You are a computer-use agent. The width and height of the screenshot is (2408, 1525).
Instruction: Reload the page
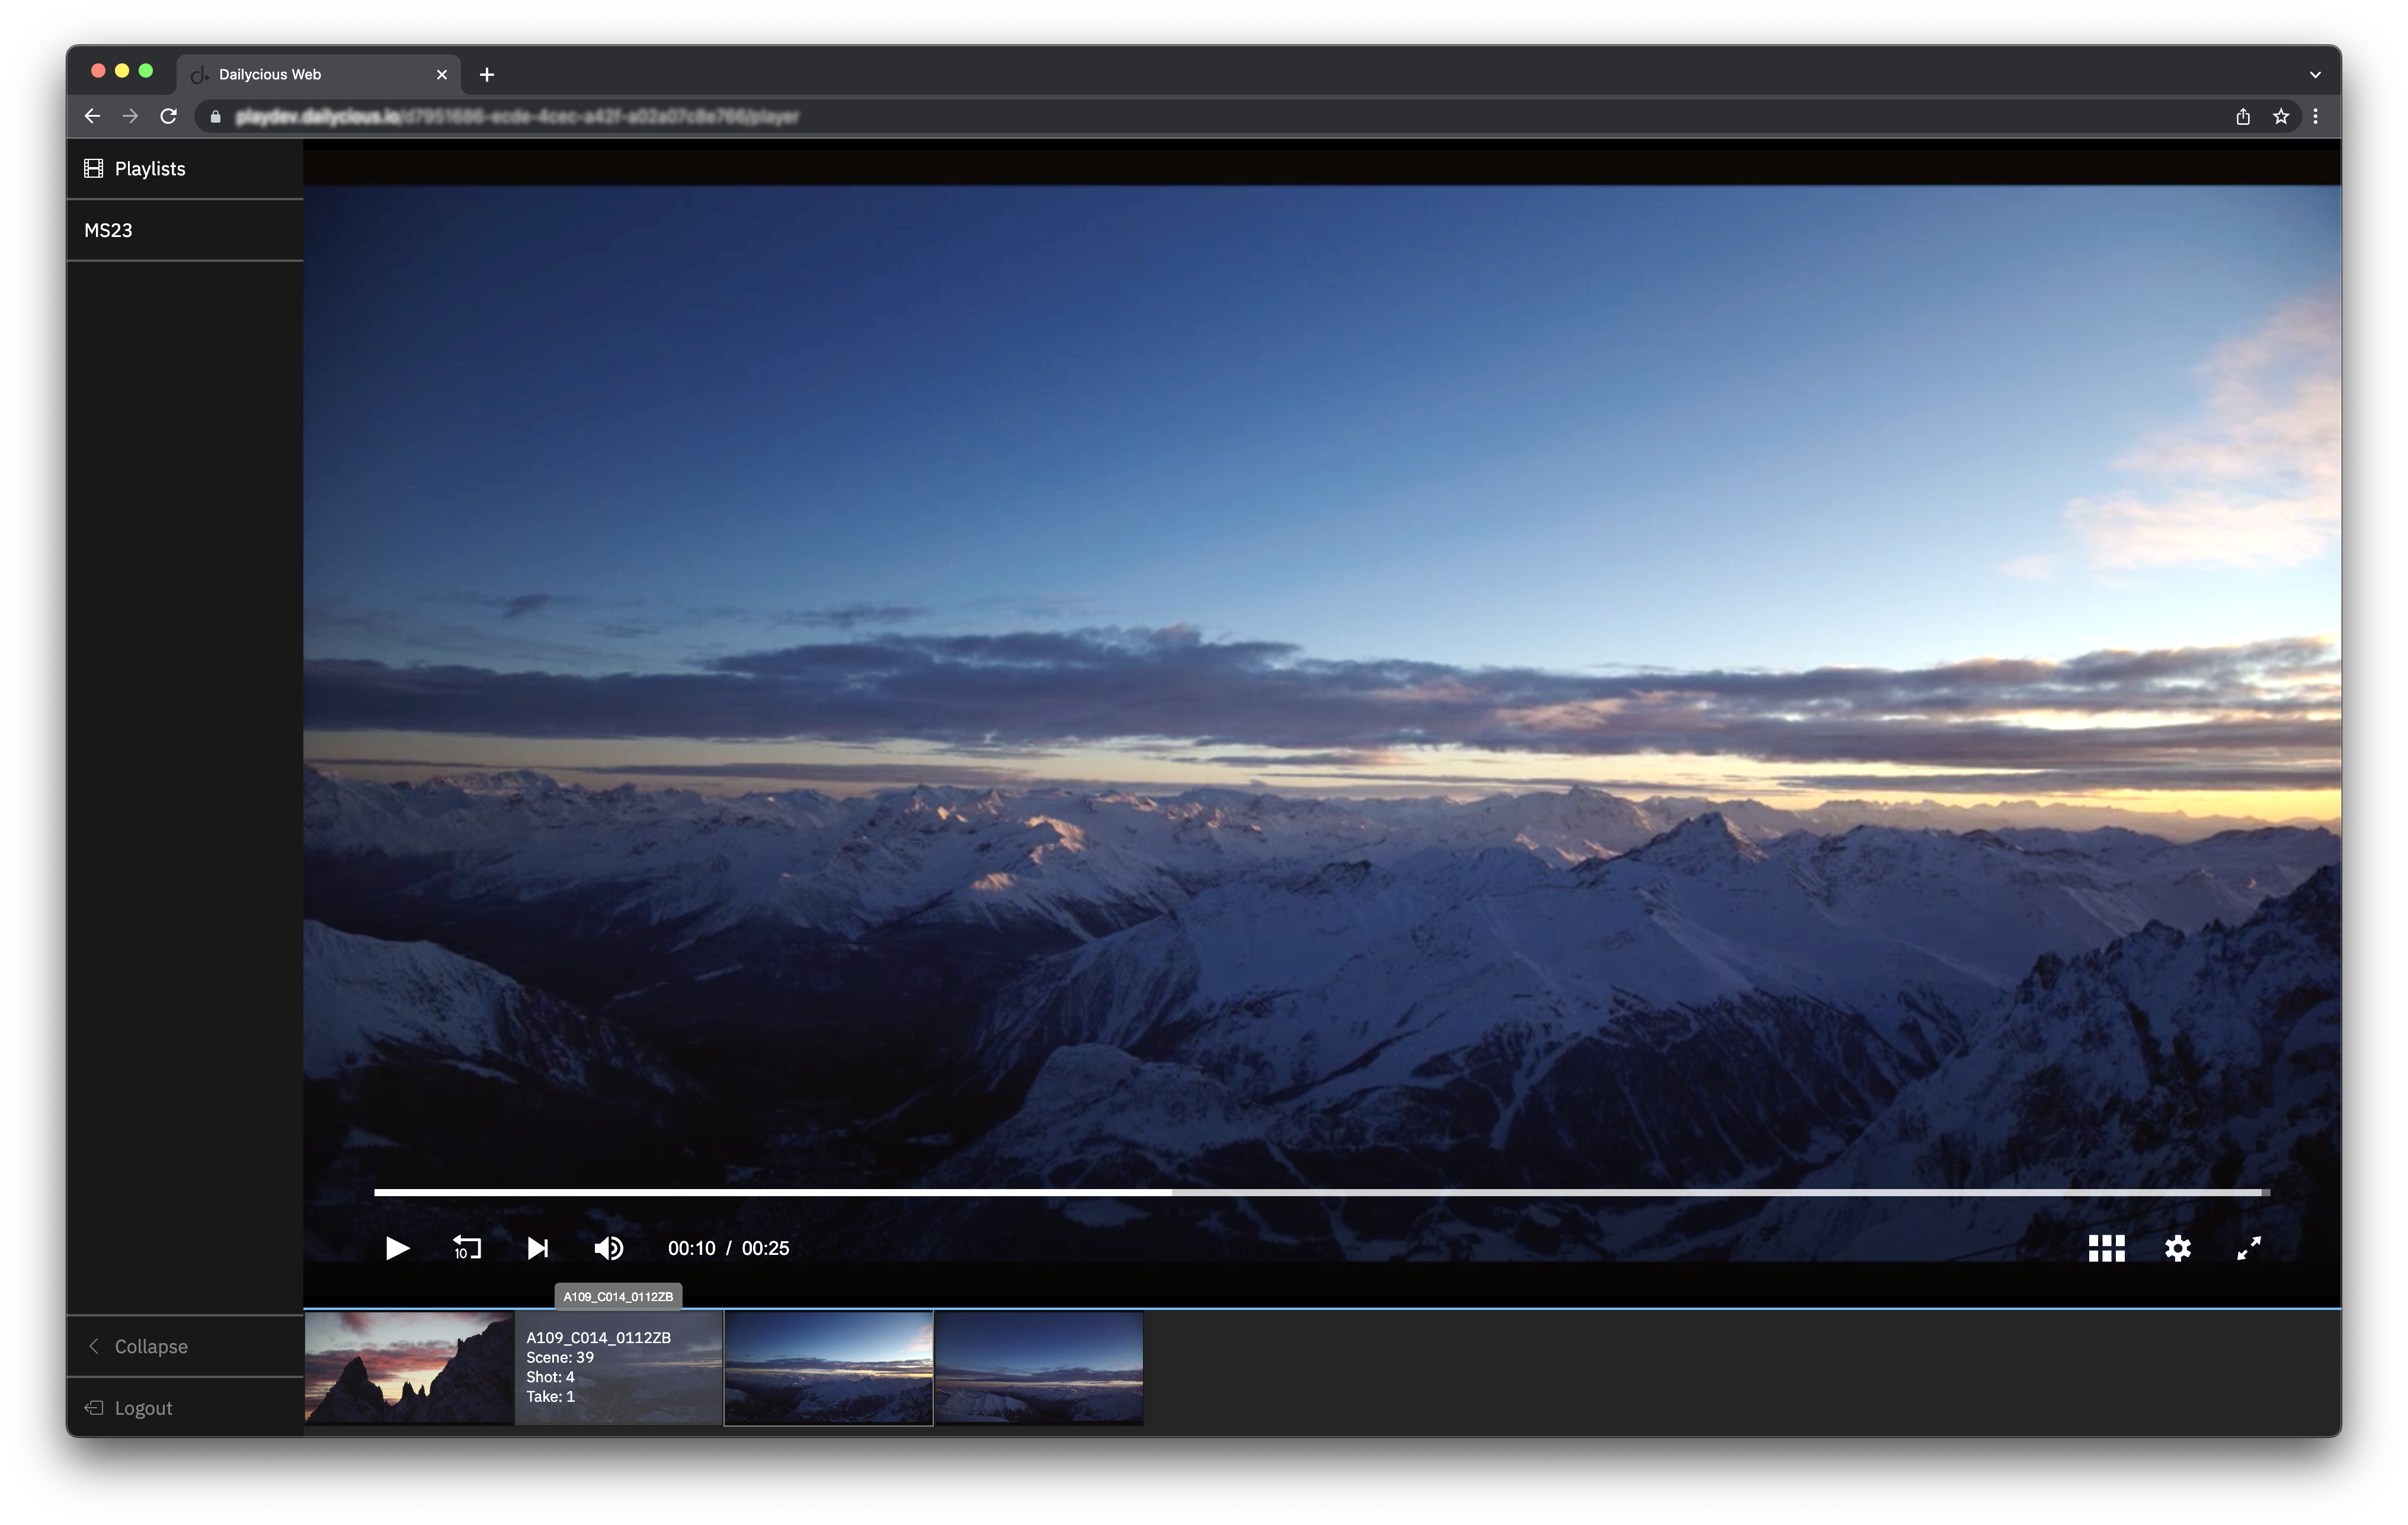click(169, 116)
